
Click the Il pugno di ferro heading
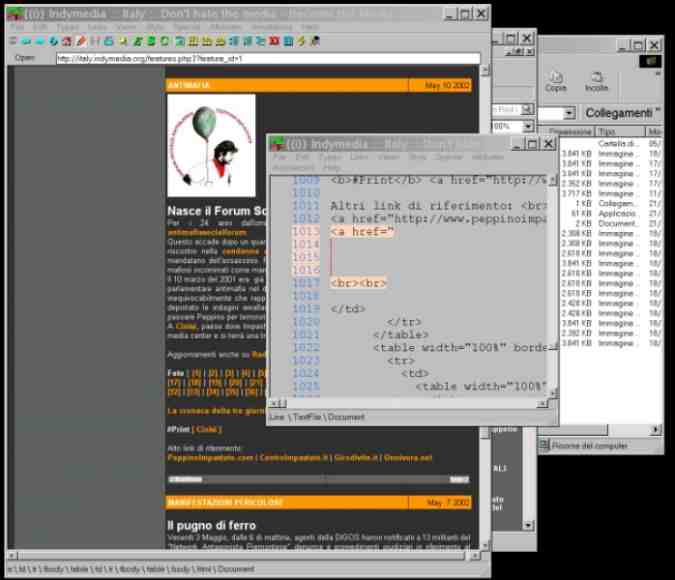point(211,525)
